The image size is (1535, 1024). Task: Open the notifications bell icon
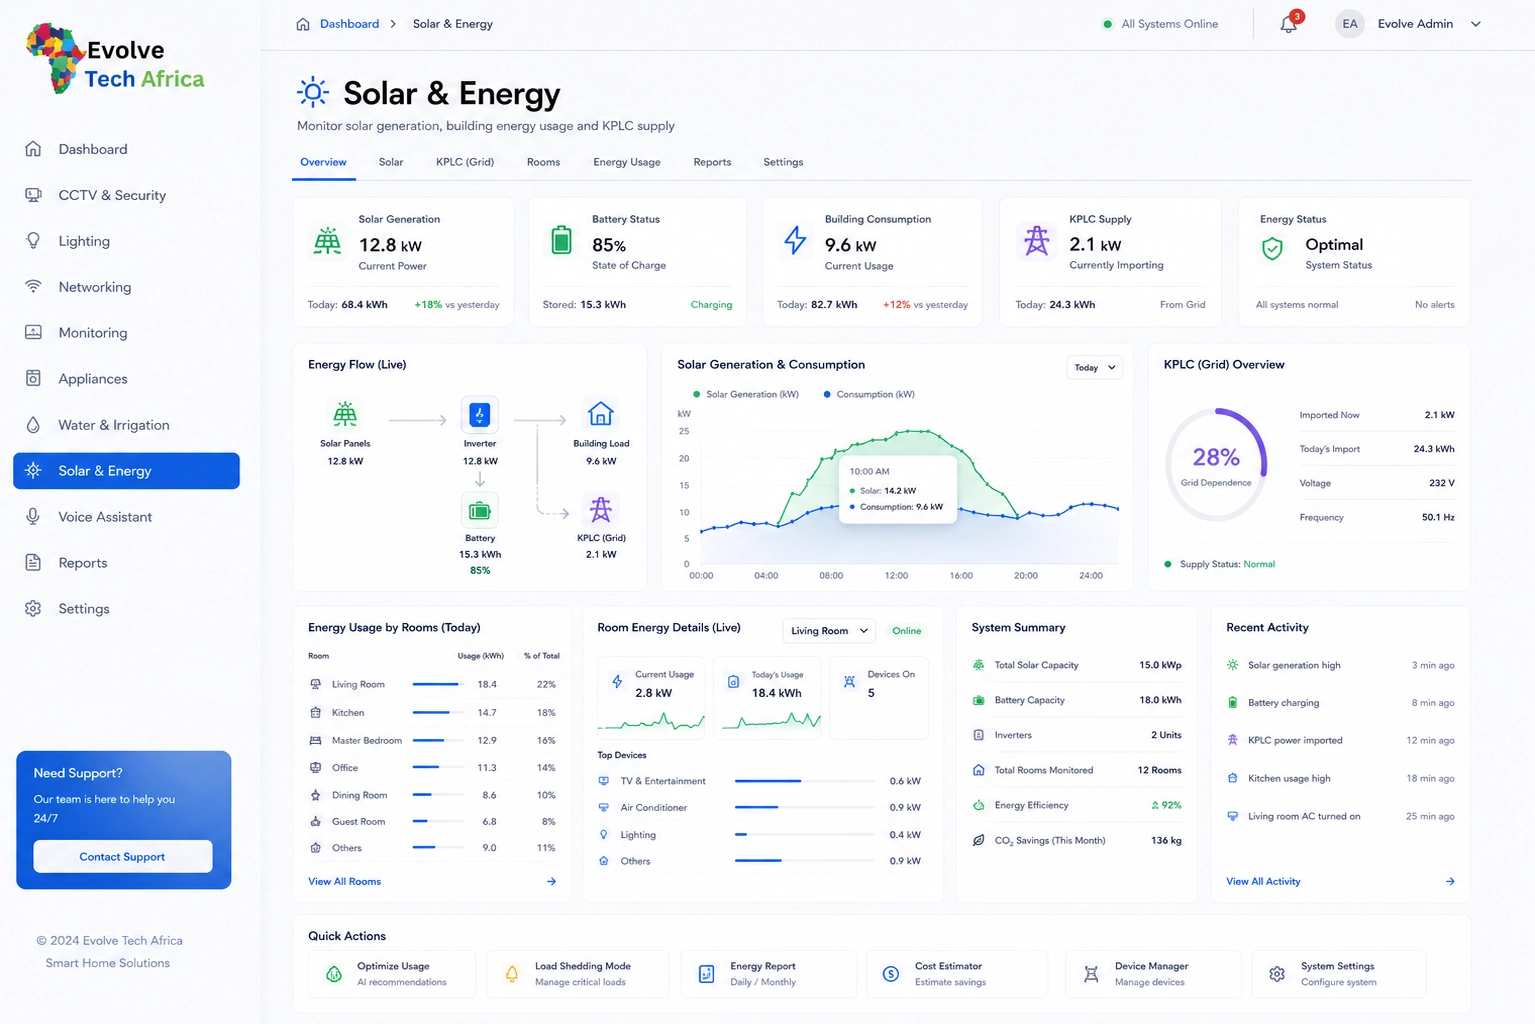pos(1289,24)
